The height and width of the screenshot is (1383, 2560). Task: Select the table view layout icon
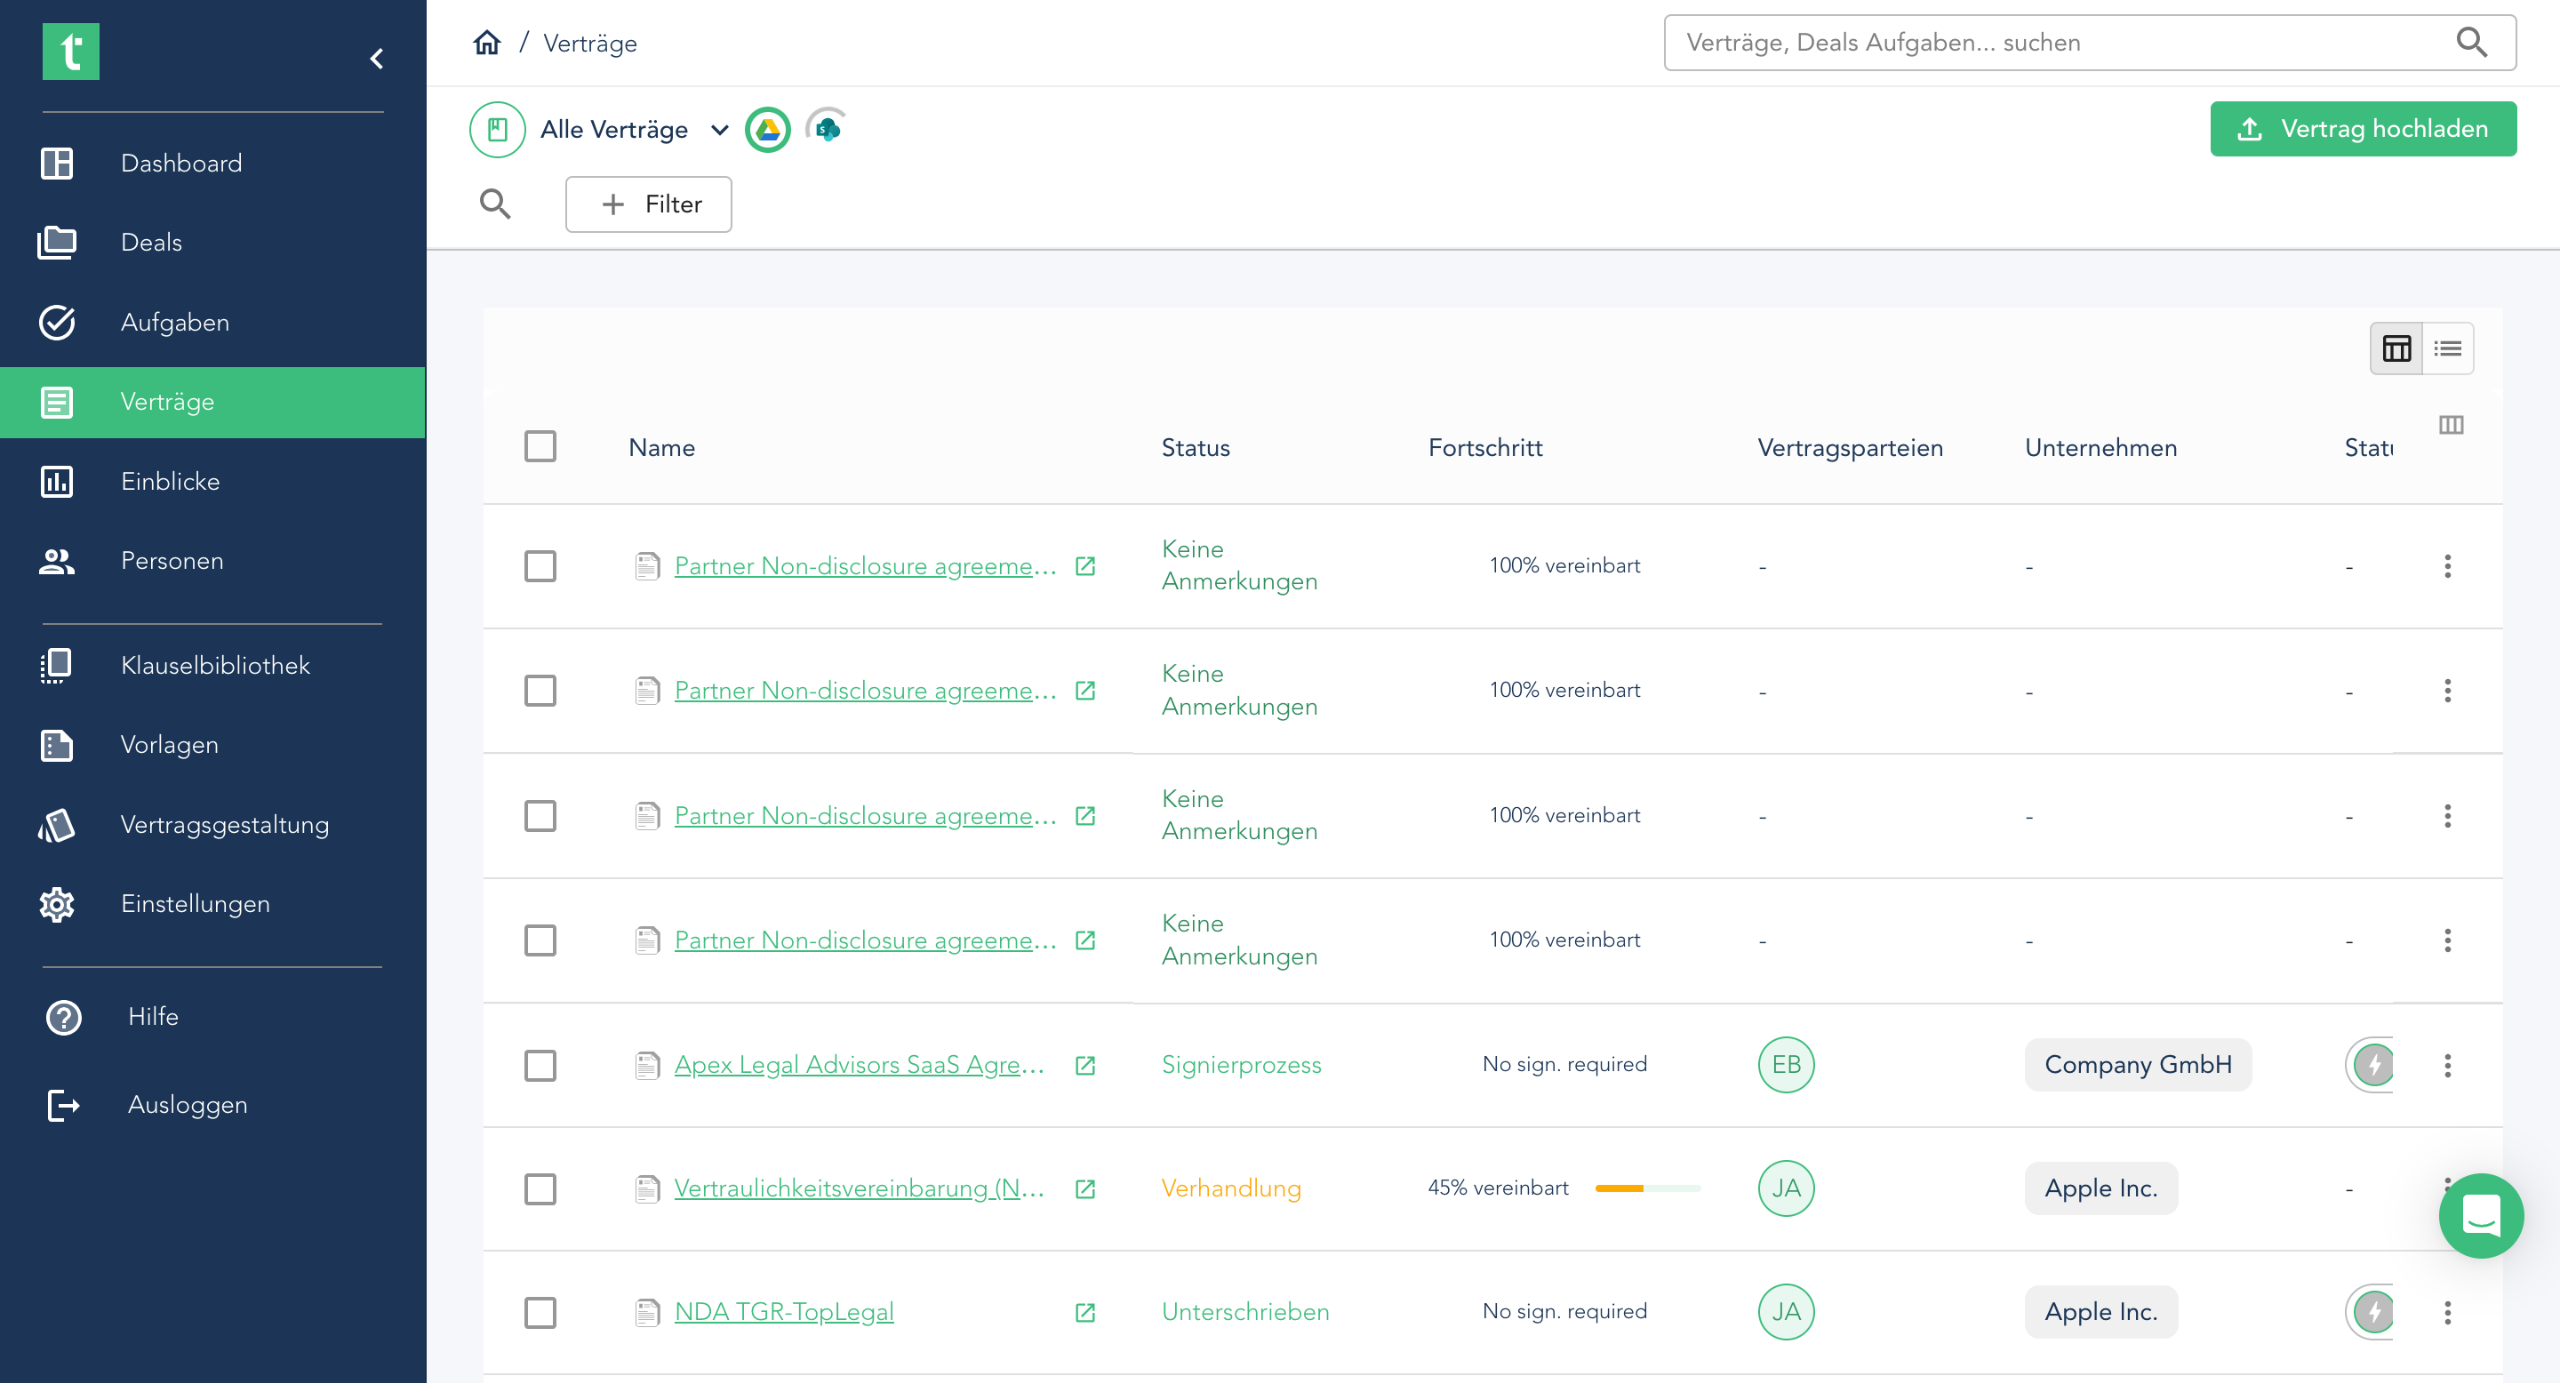[x=2396, y=348]
